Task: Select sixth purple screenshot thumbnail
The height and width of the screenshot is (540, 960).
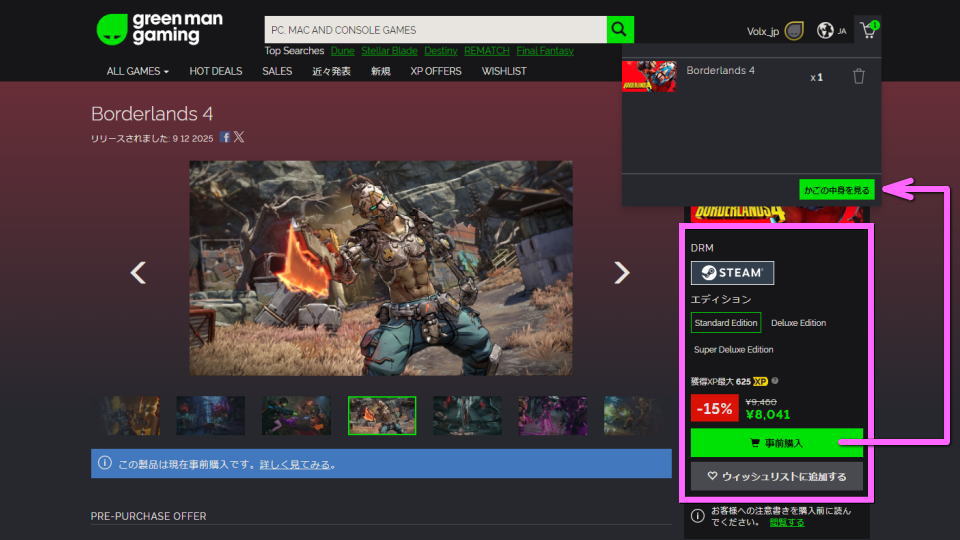Action: coord(552,416)
